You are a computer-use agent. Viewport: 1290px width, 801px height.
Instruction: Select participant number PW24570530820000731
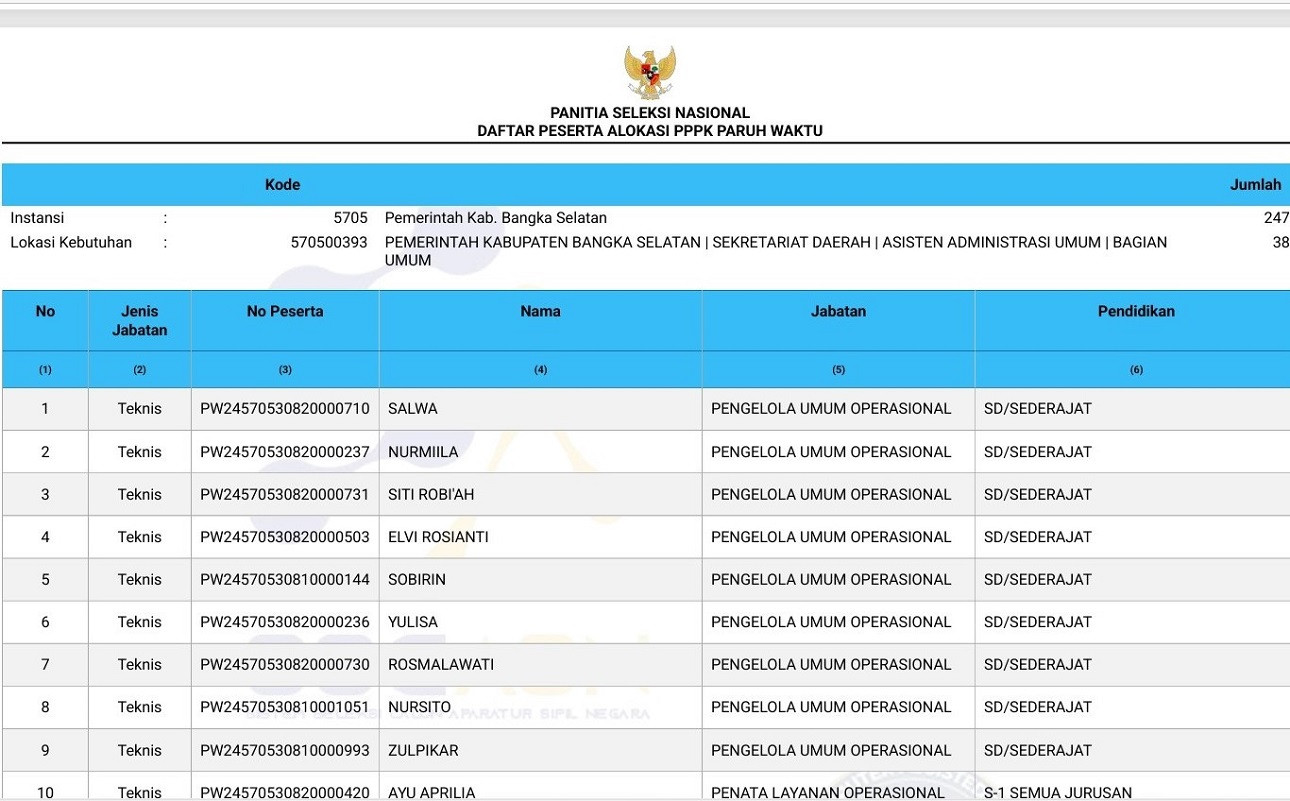pyautogui.click(x=285, y=494)
